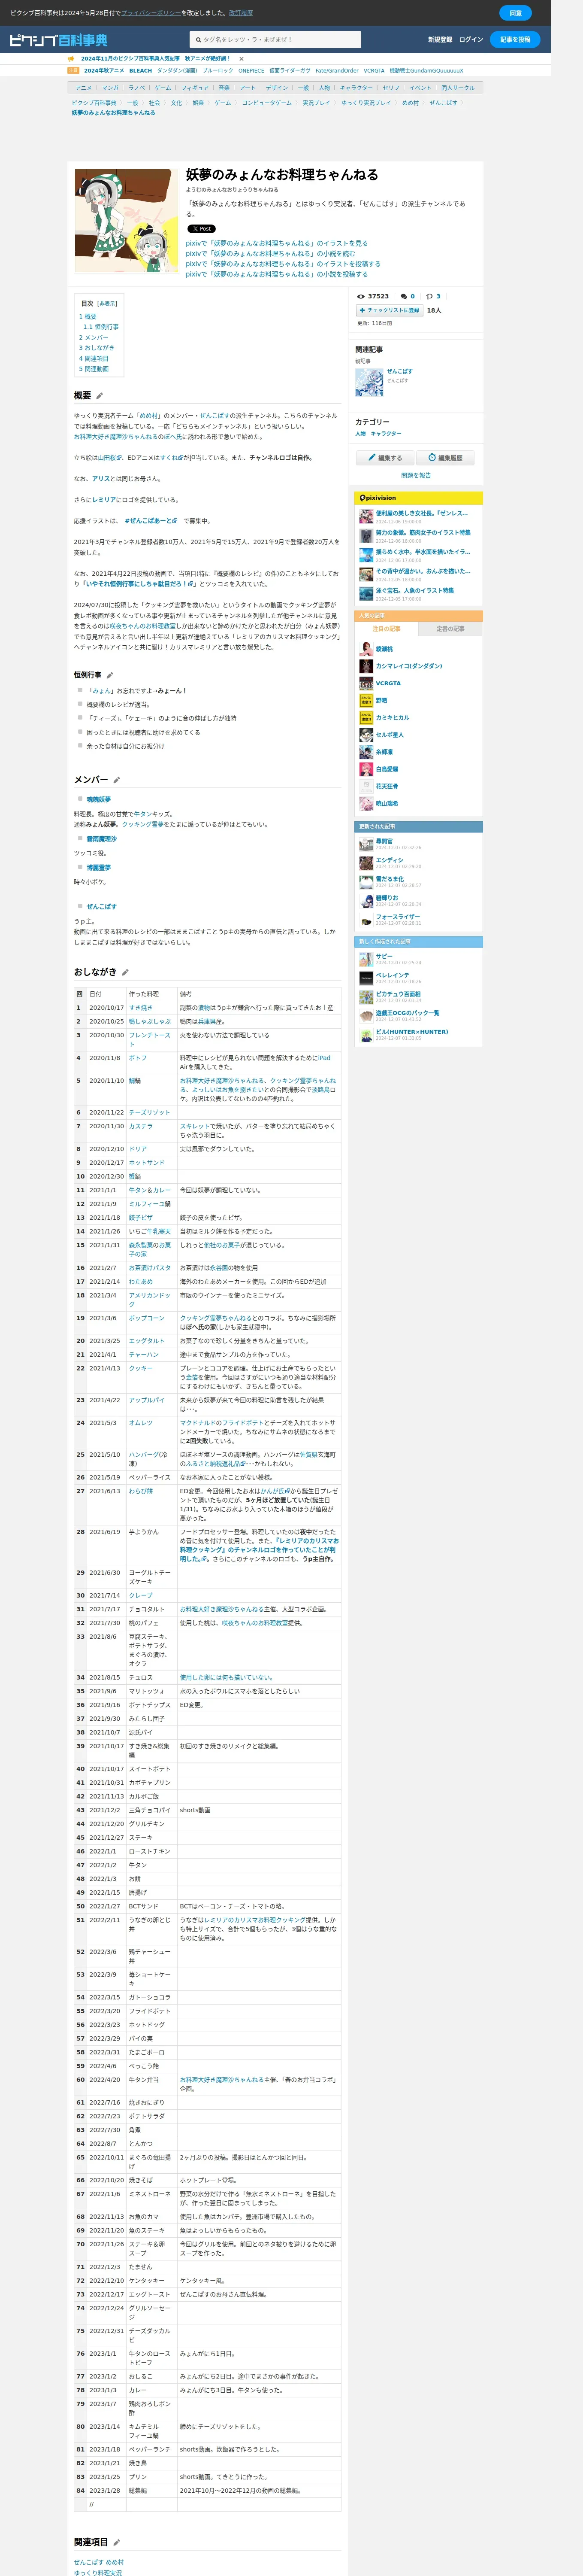Jump to 1.1 恒例行事 in contents
This screenshot has height=2576, width=583.
(x=101, y=327)
